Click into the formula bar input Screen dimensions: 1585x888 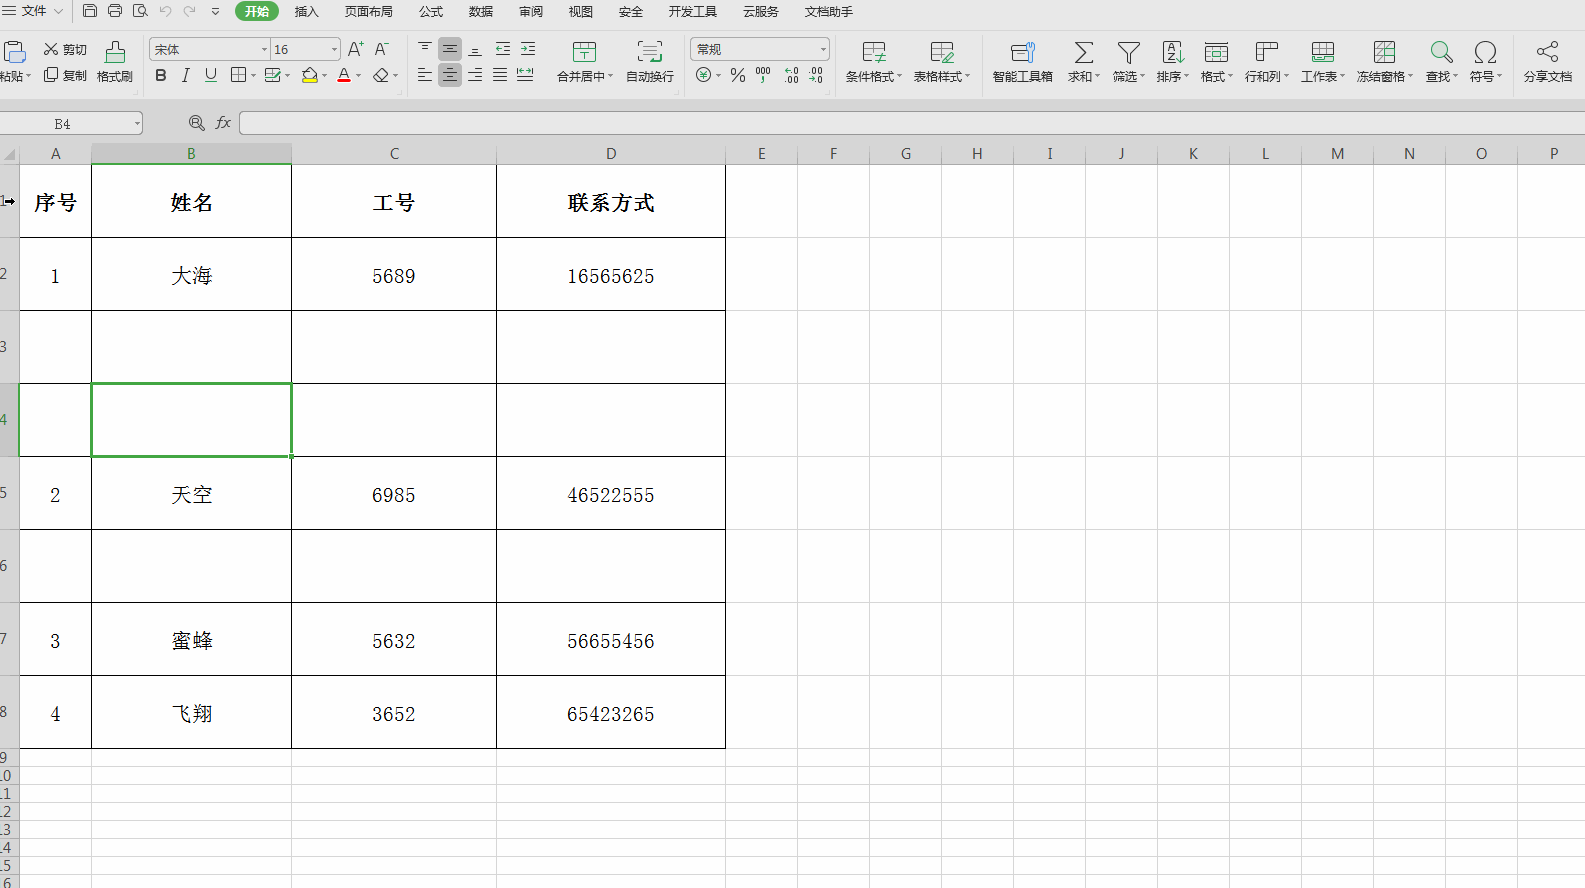coord(912,123)
